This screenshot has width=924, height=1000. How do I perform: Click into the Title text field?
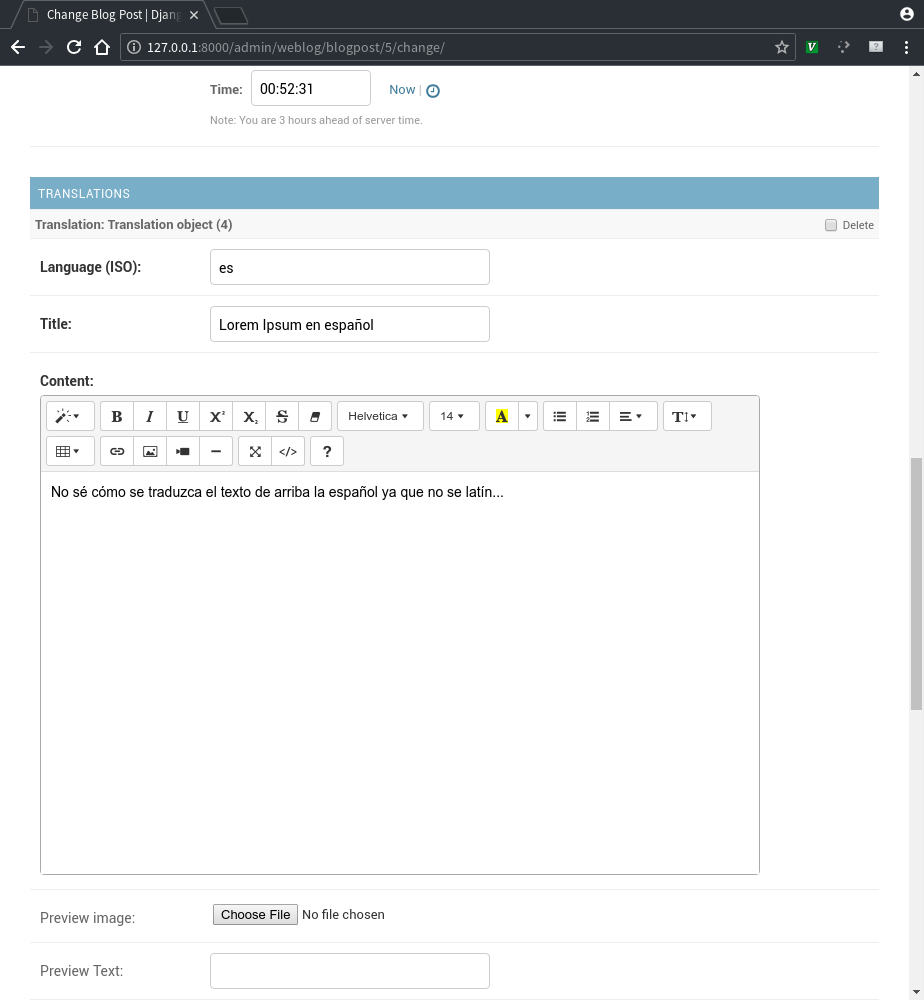349,324
